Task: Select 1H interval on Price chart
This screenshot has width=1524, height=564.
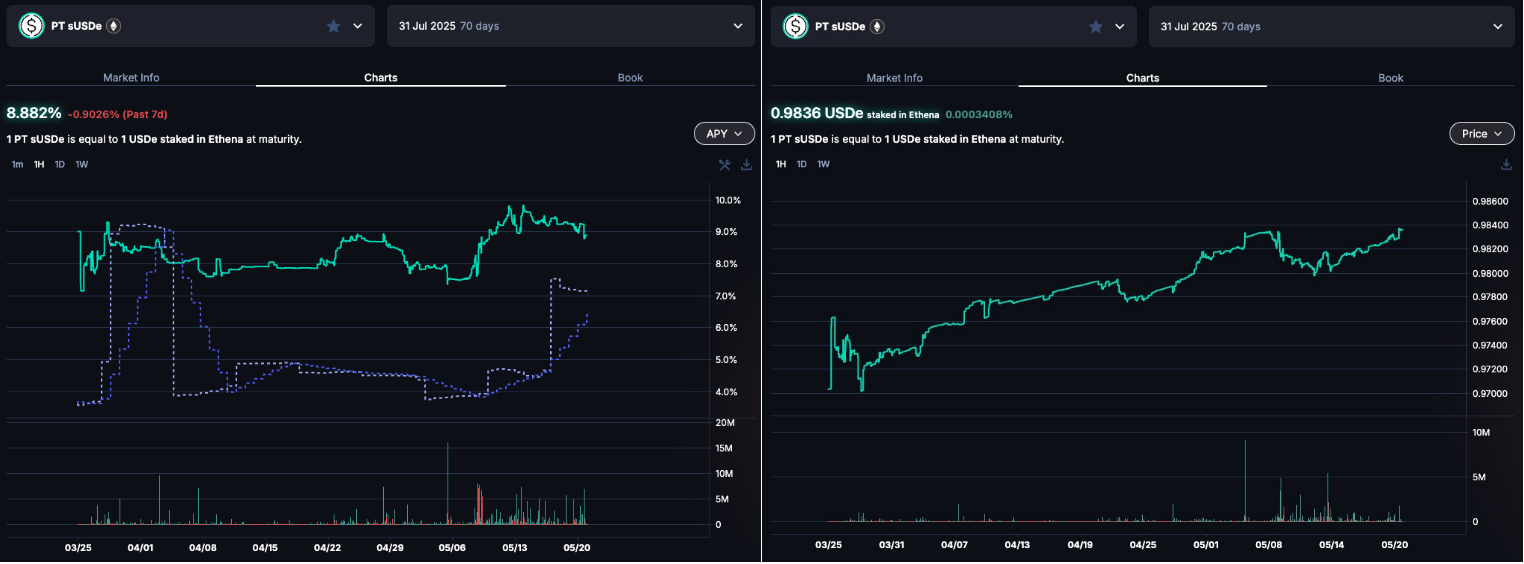Action: [780, 164]
